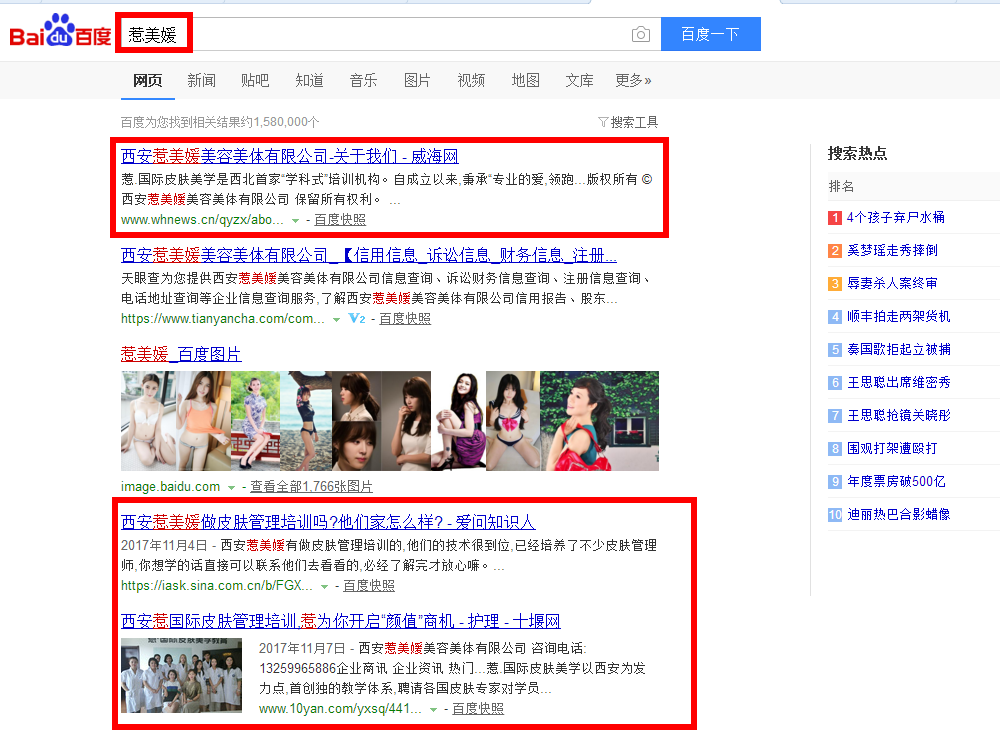Viewport: 1000px width, 734px height.
Task: Open hot search 秦国歌拒起立被捕
Action: click(x=899, y=349)
